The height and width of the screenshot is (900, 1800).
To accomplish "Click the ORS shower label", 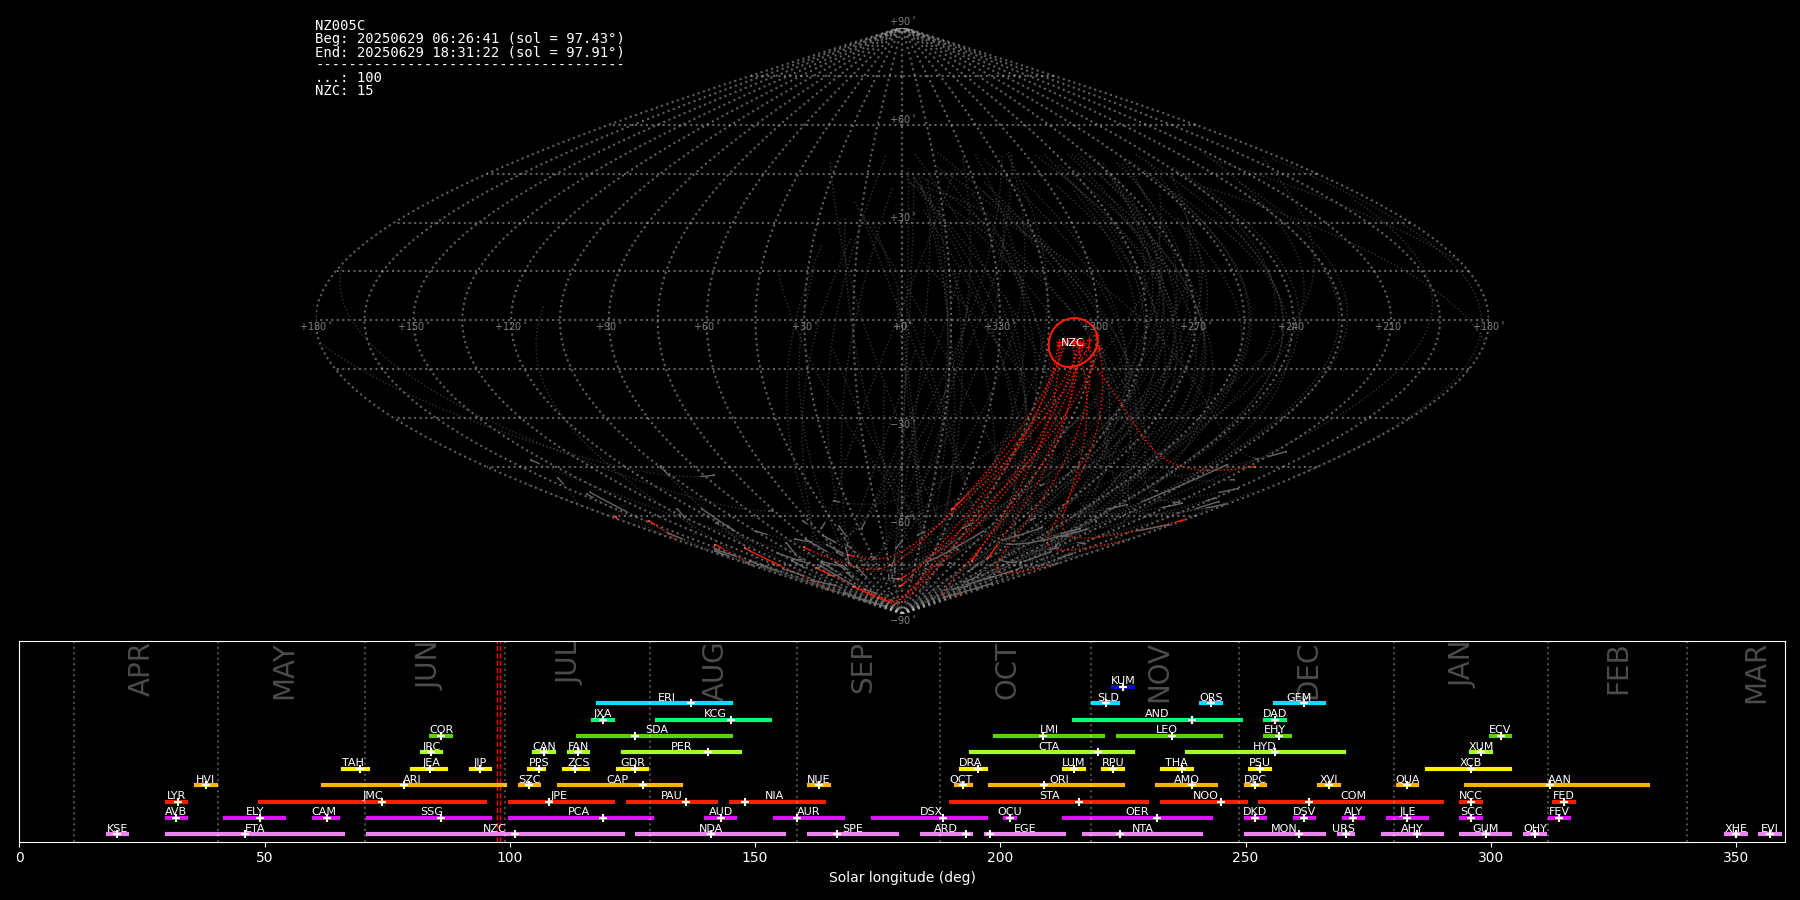I will (1211, 698).
